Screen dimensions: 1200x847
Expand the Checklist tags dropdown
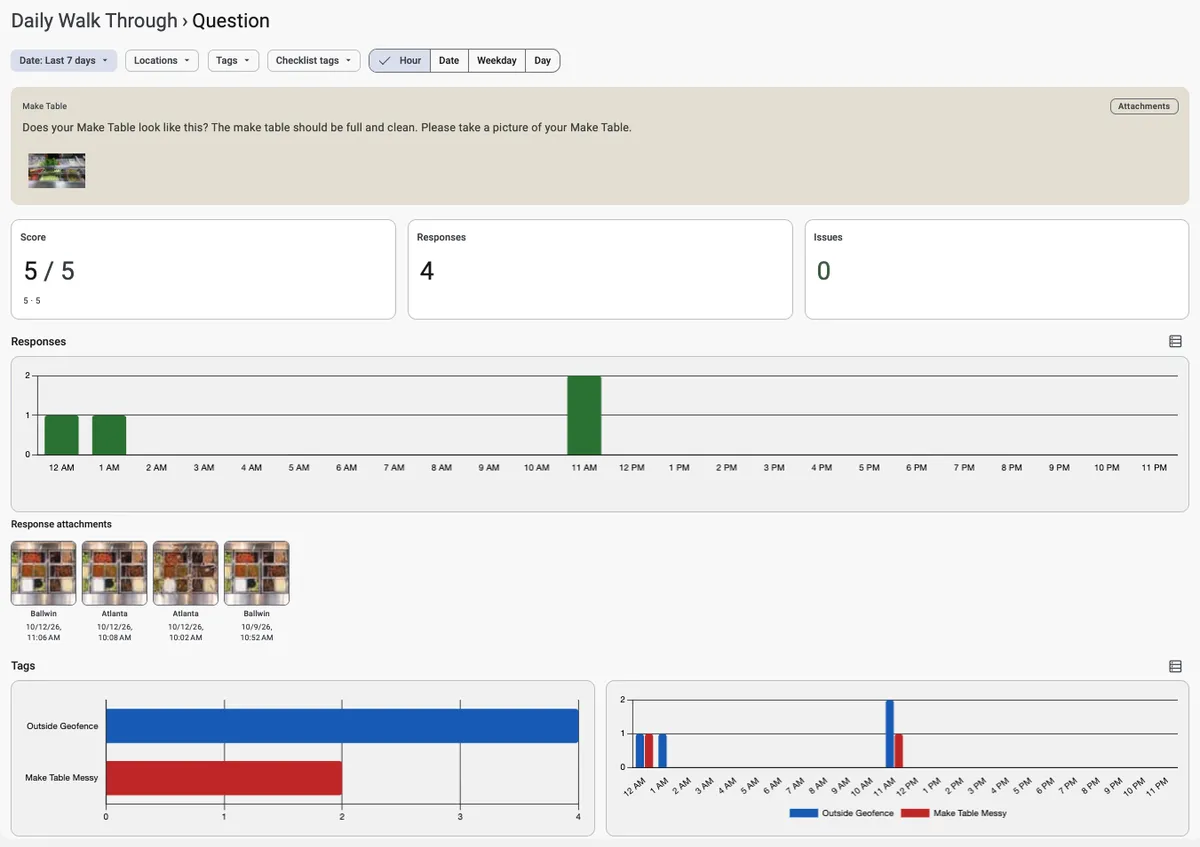click(313, 61)
